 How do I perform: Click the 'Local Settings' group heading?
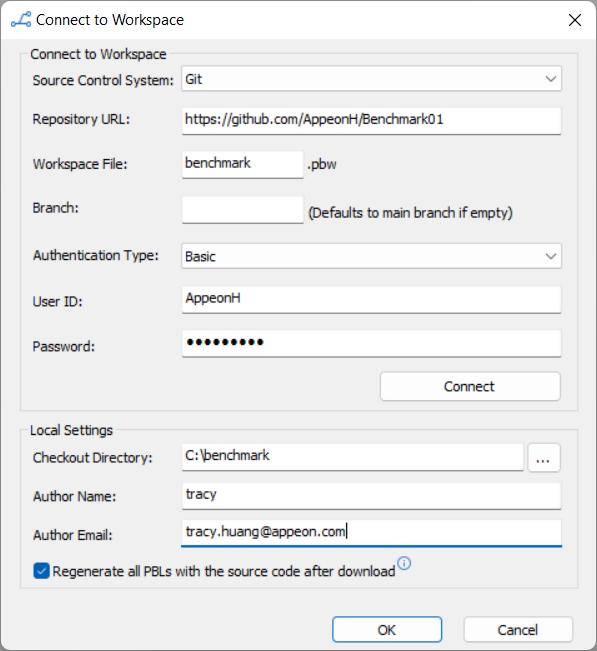[x=71, y=430]
